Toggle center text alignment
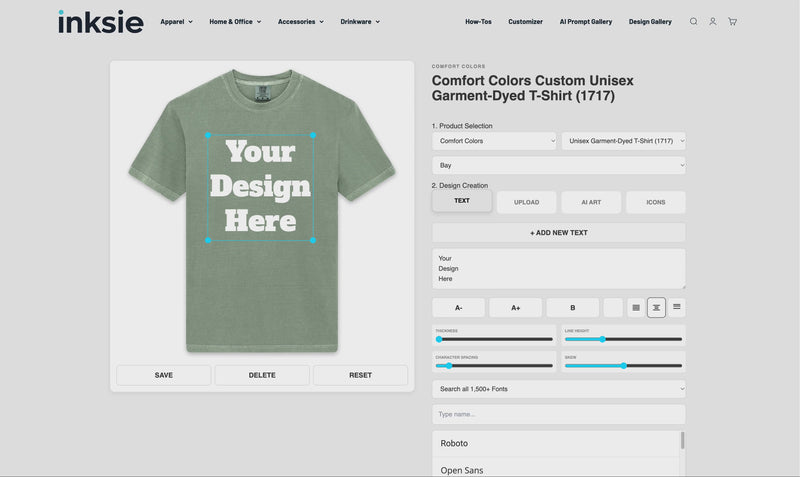Screen dimensions: 800x477 point(656,308)
